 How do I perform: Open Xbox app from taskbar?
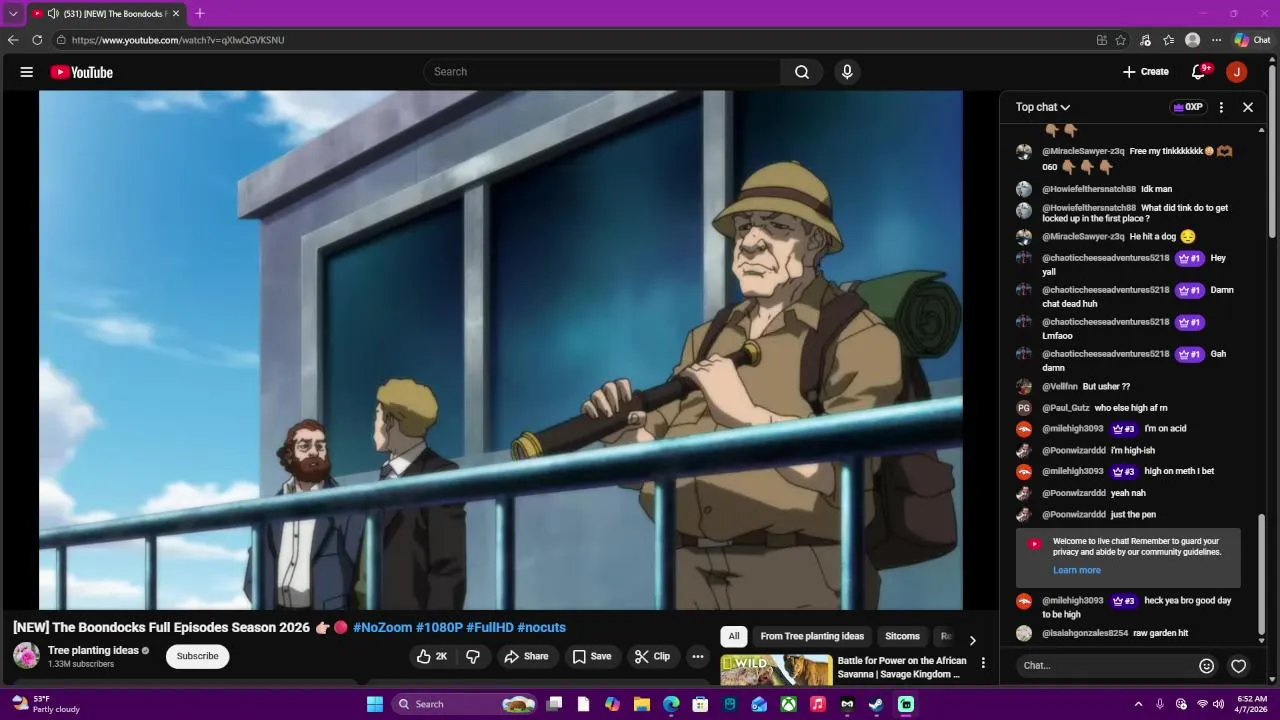pyautogui.click(x=789, y=705)
